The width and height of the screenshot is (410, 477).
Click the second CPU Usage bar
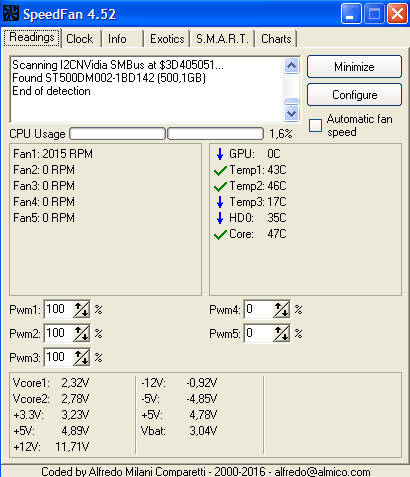pos(215,134)
